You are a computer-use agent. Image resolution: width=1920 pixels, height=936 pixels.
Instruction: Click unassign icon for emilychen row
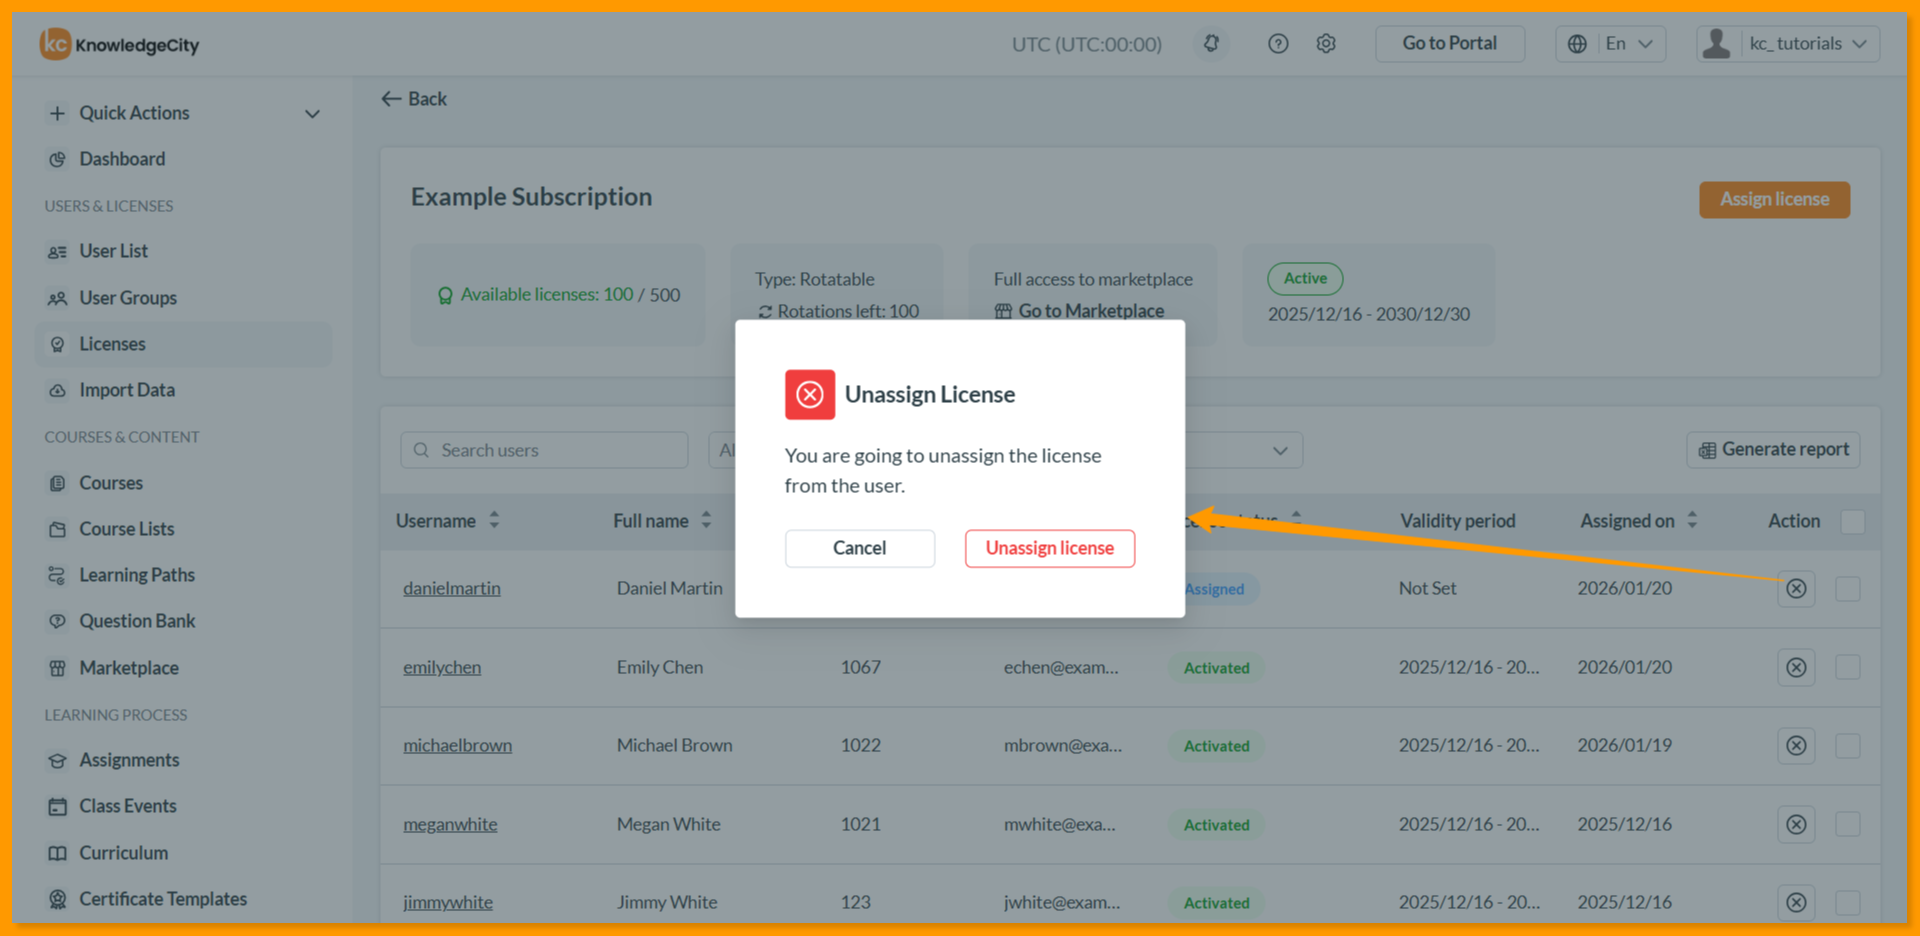pyautogui.click(x=1796, y=667)
